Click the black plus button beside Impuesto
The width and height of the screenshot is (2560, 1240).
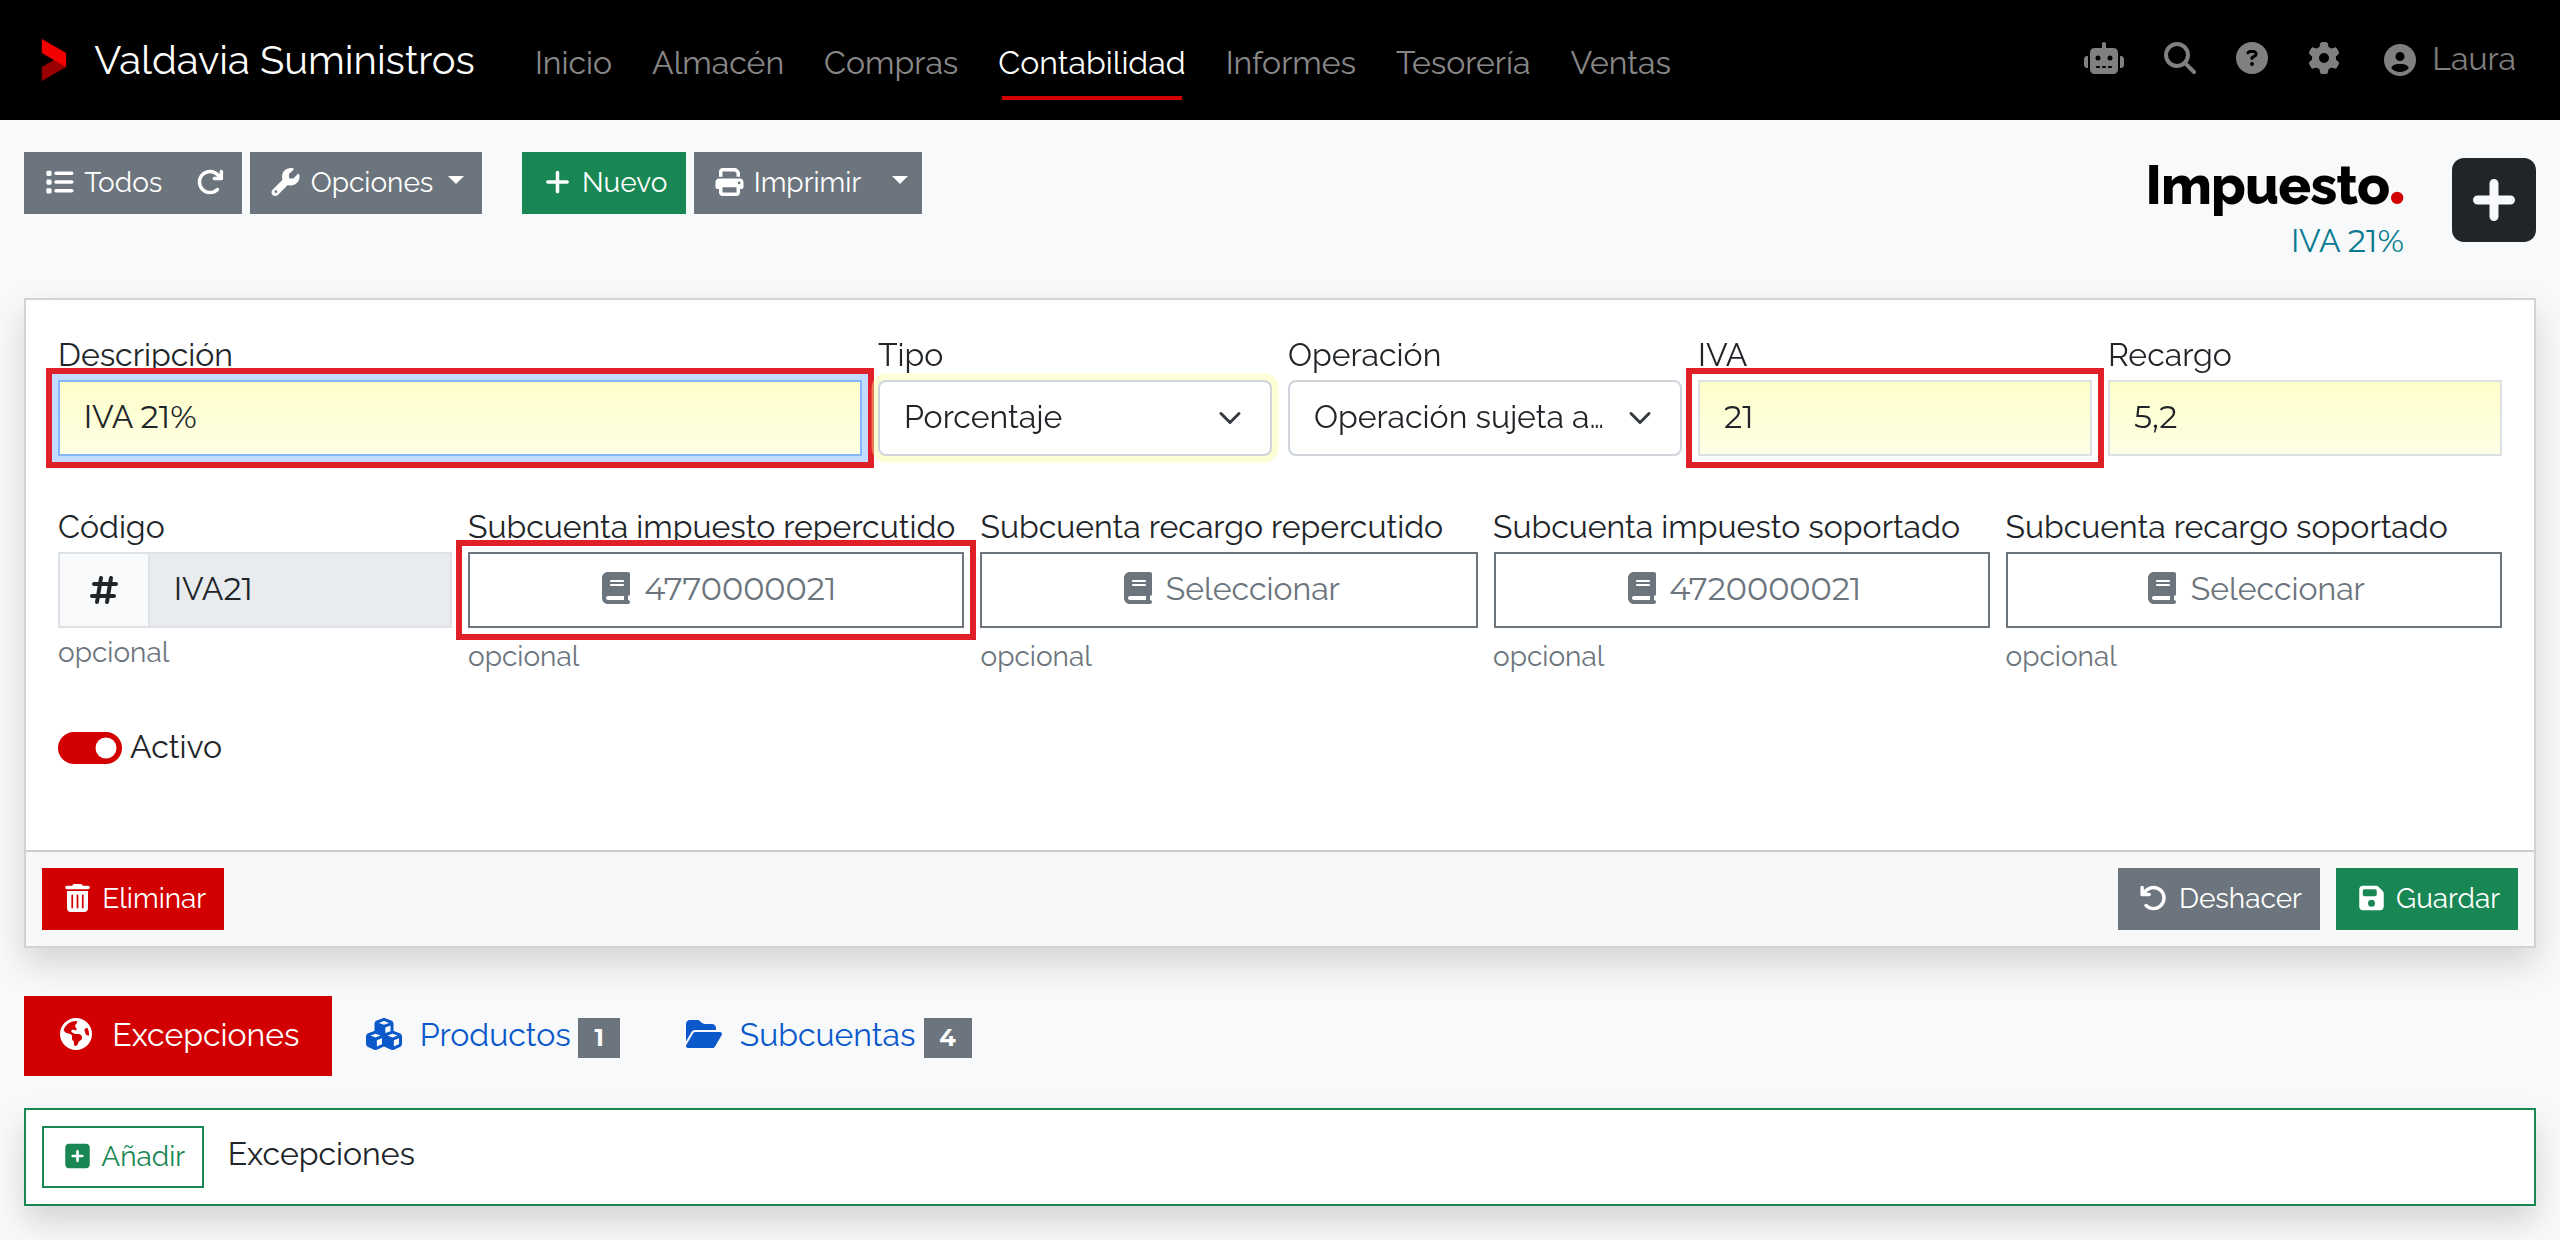pyautogui.click(x=2494, y=200)
